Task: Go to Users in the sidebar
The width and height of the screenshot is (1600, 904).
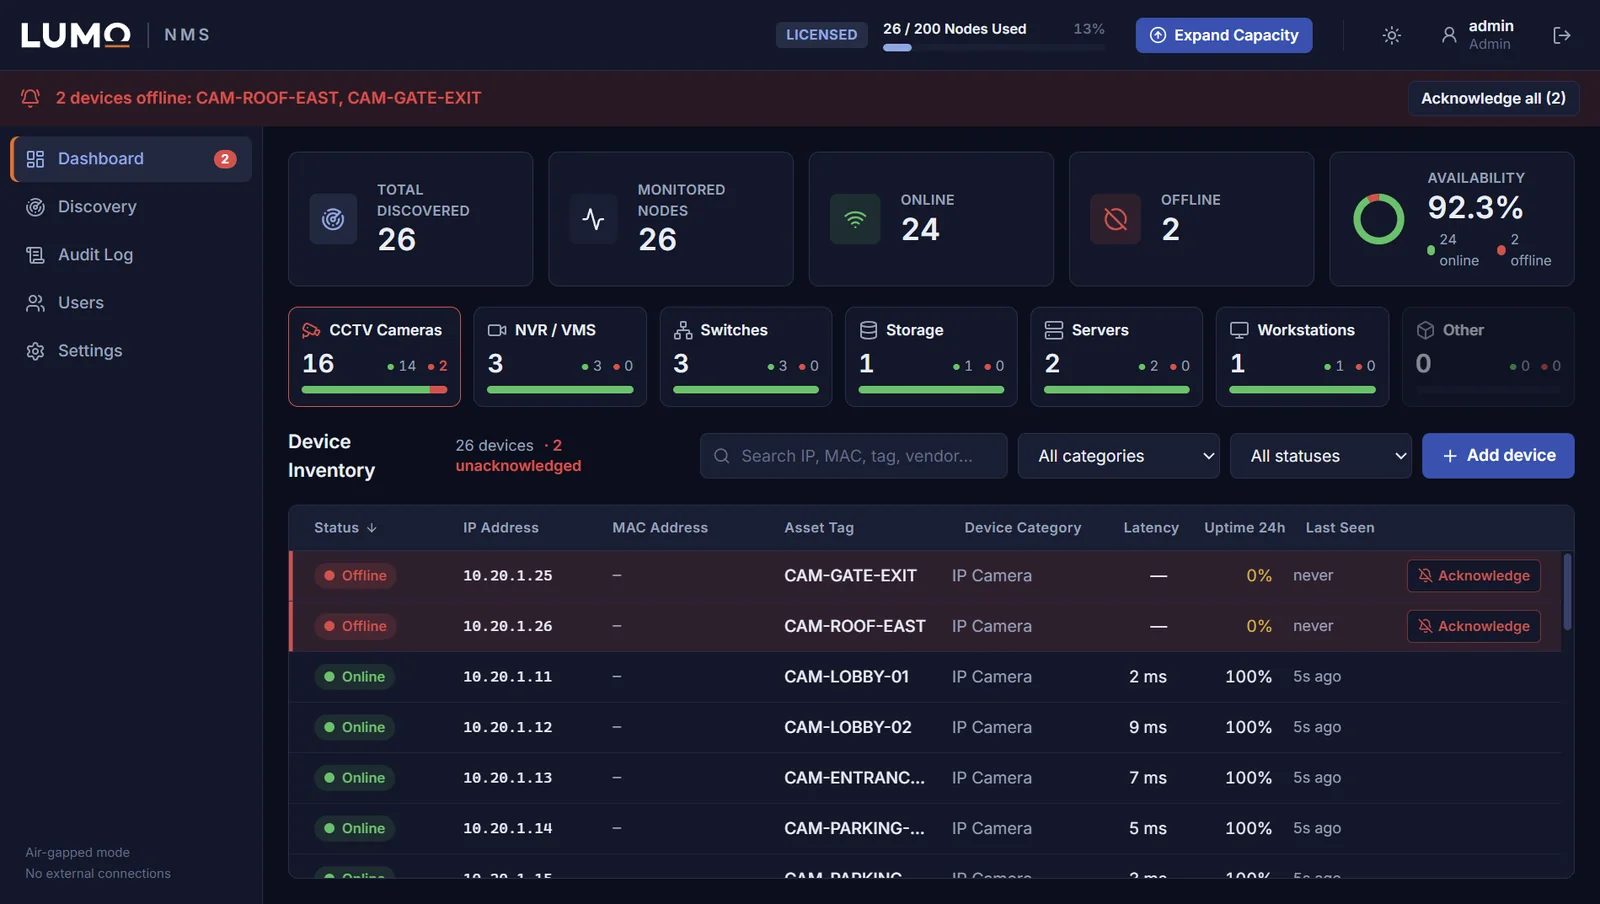Action: pyautogui.click(x=131, y=303)
